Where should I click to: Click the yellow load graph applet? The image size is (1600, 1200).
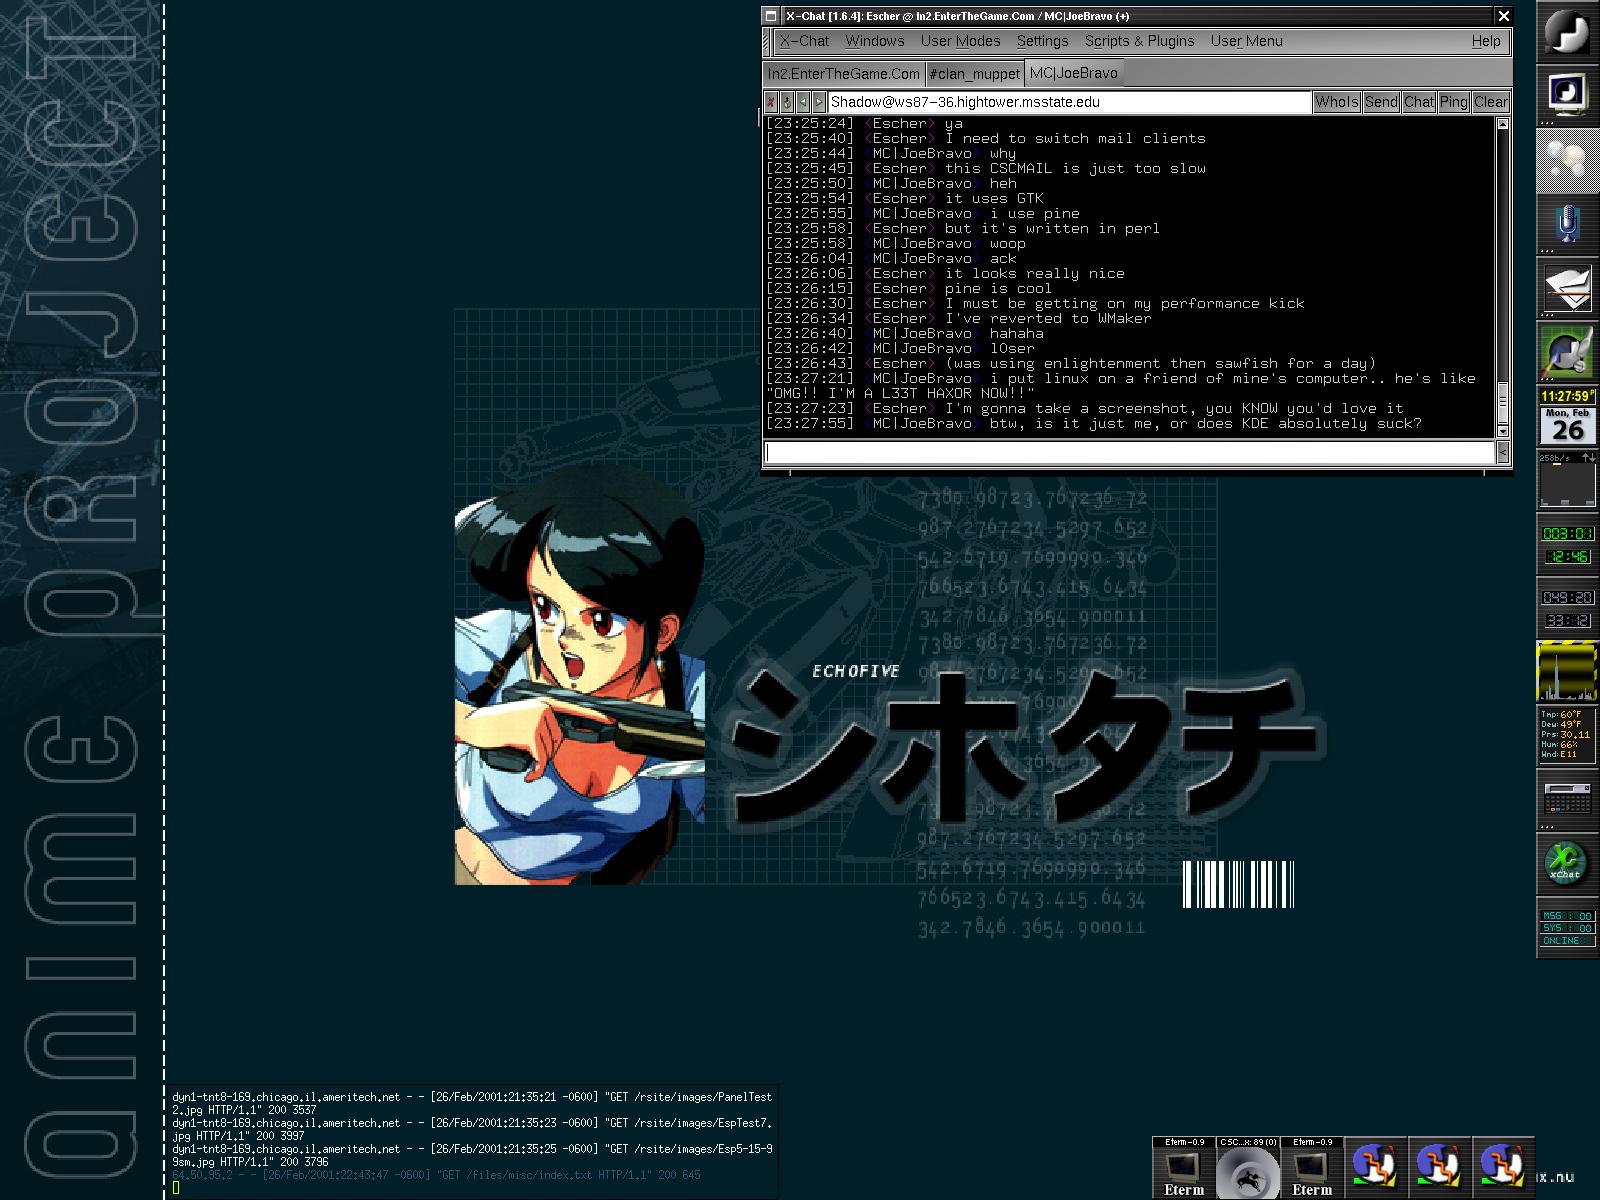[x=1567, y=672]
